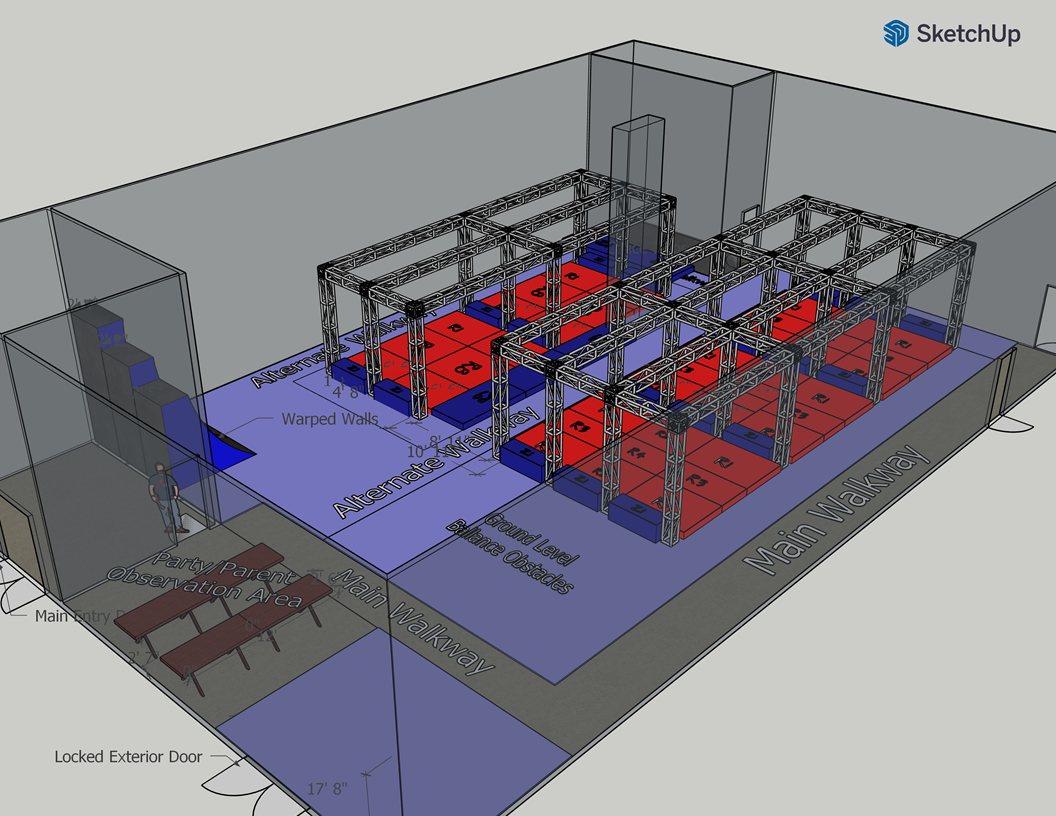Viewport: 1056px width, 816px height.
Task: Click the 17' 8" dimension text
Action: [327, 788]
